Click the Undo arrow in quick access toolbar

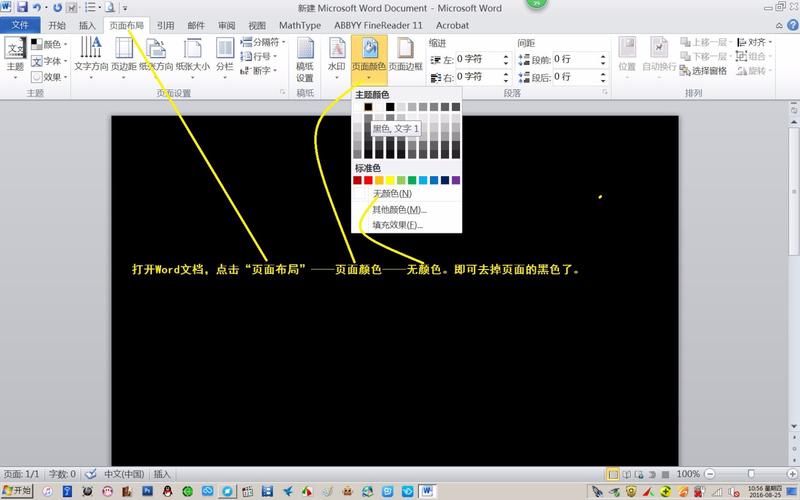click(37, 8)
